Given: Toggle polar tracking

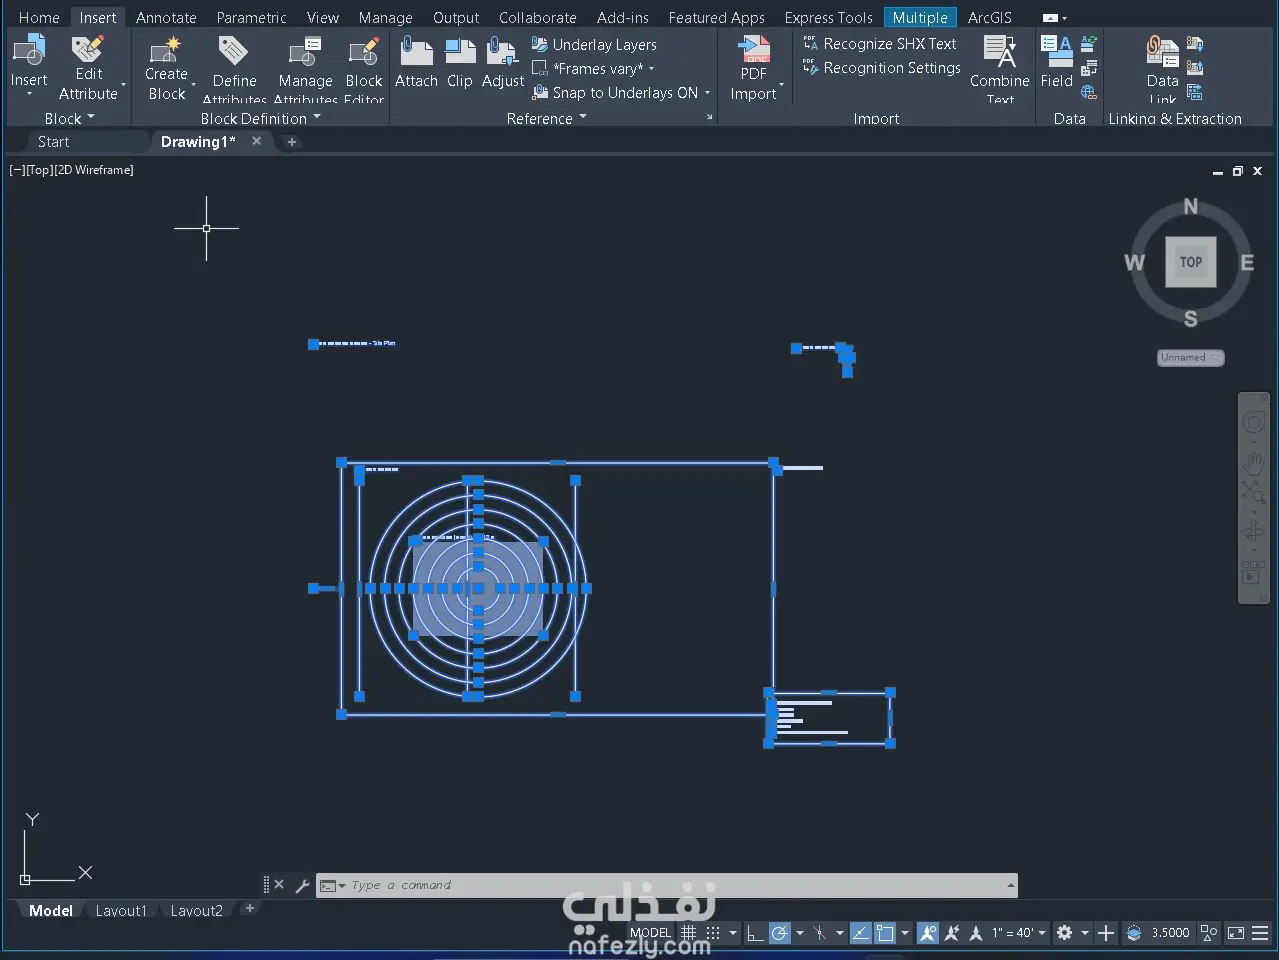Looking at the screenshot, I should coord(780,933).
